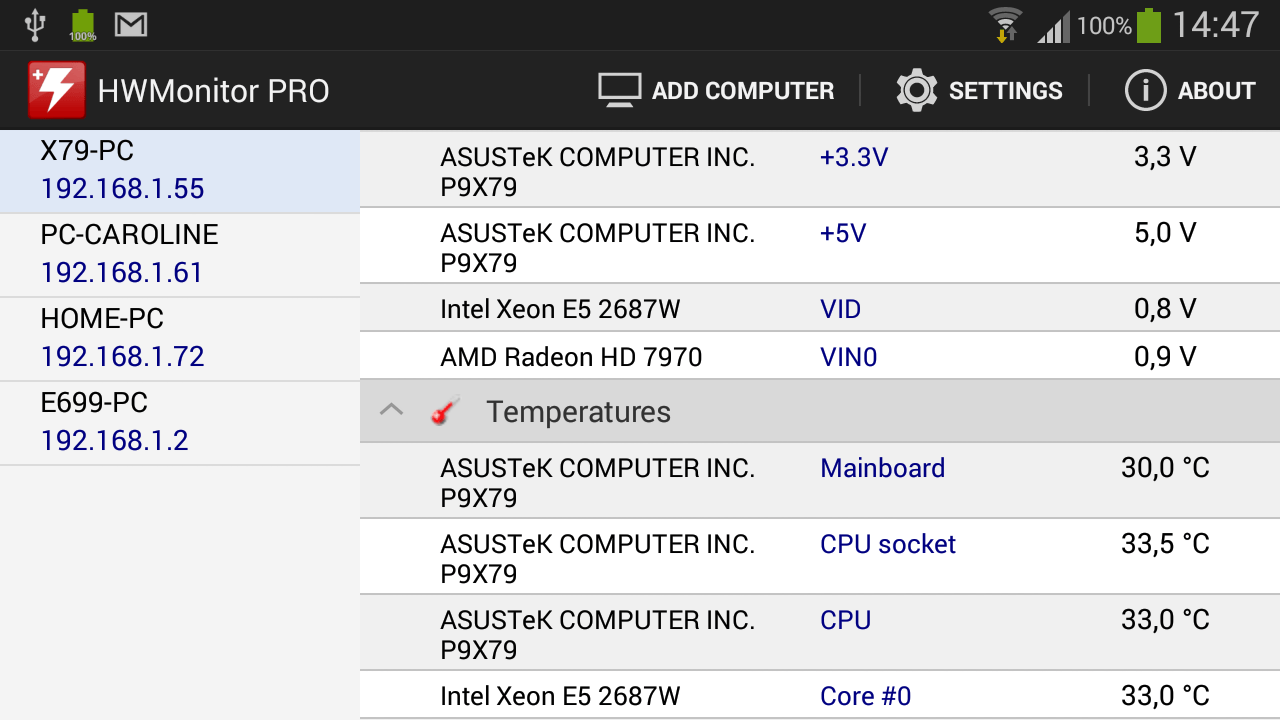1280x720 pixels.
Task: Collapse the Temperatures section chevron
Action: pyautogui.click(x=392, y=411)
